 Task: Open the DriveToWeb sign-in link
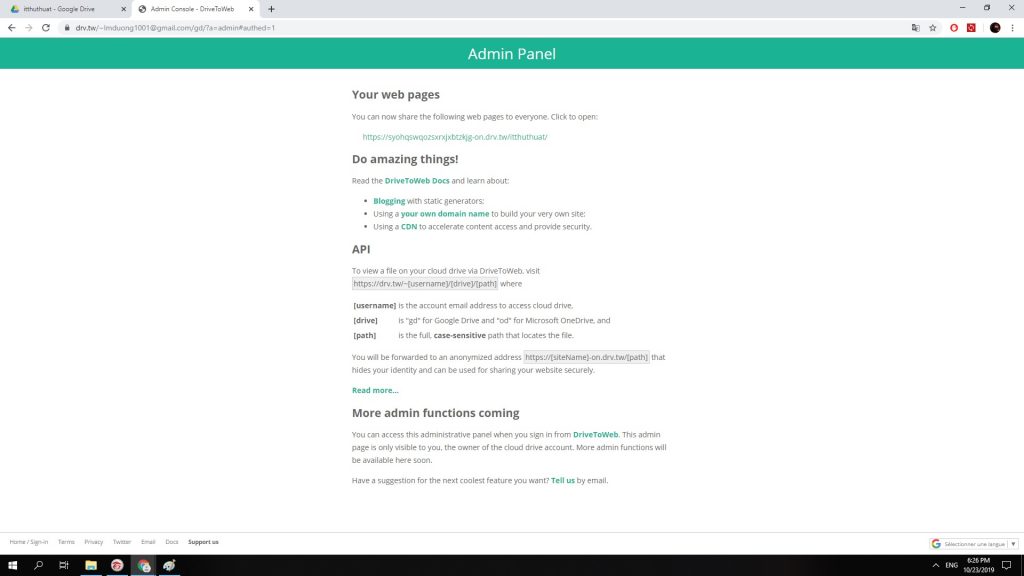(595, 434)
